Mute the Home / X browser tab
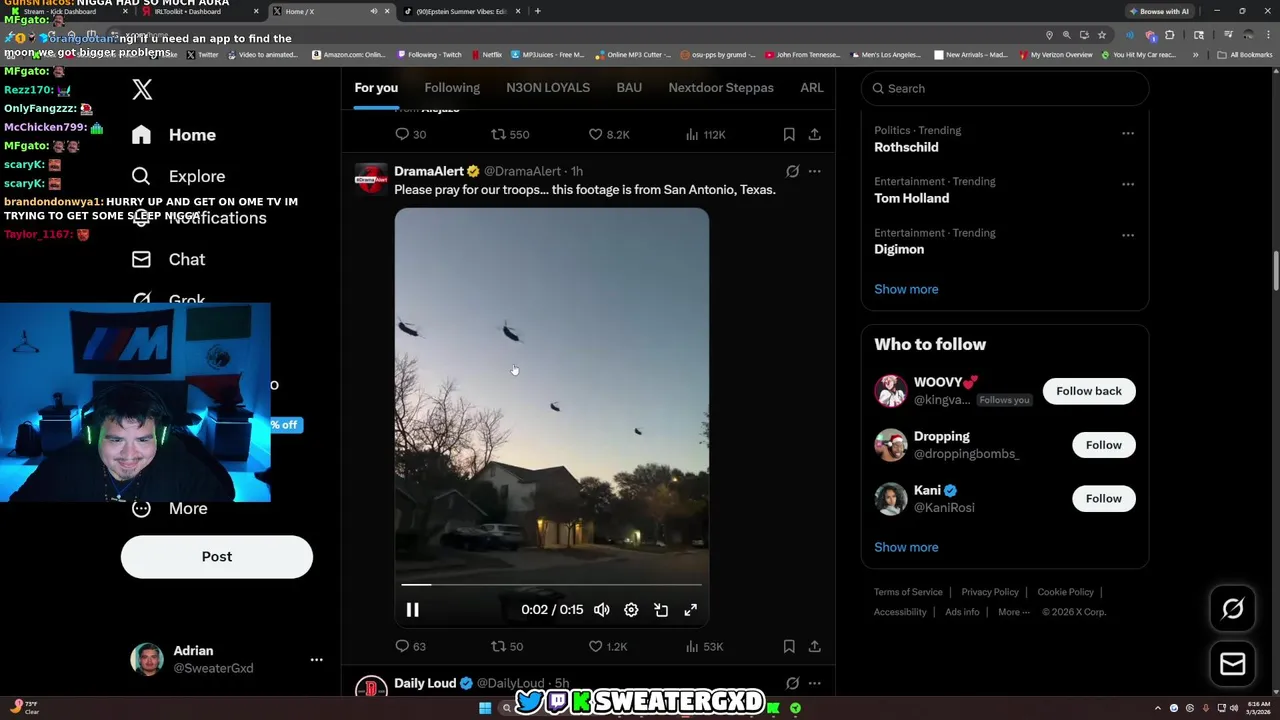The width and height of the screenshot is (1280, 720). pyautogui.click(x=374, y=11)
